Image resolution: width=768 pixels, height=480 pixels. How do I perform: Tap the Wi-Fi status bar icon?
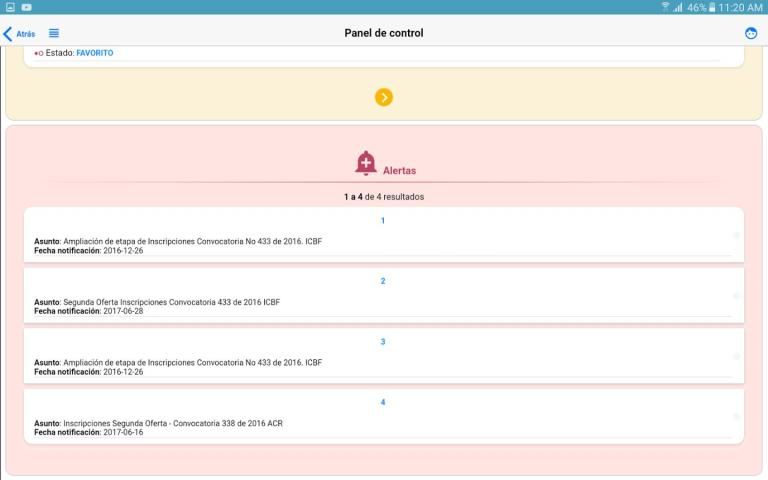pos(665,7)
